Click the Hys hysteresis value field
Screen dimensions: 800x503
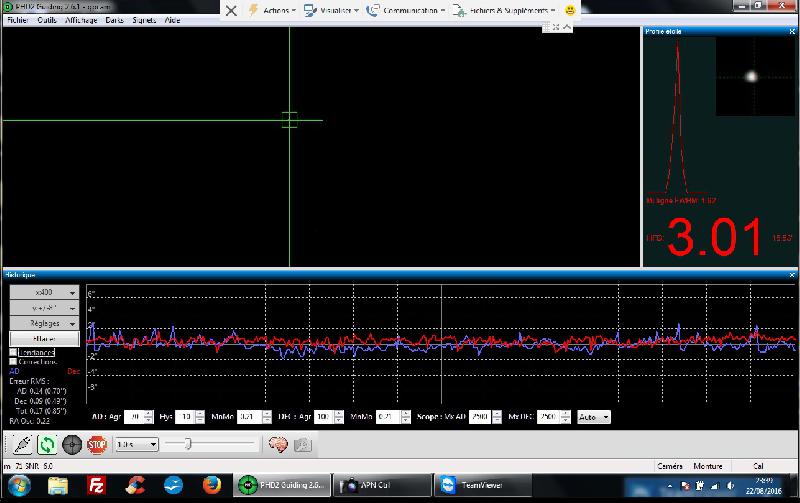click(185, 417)
